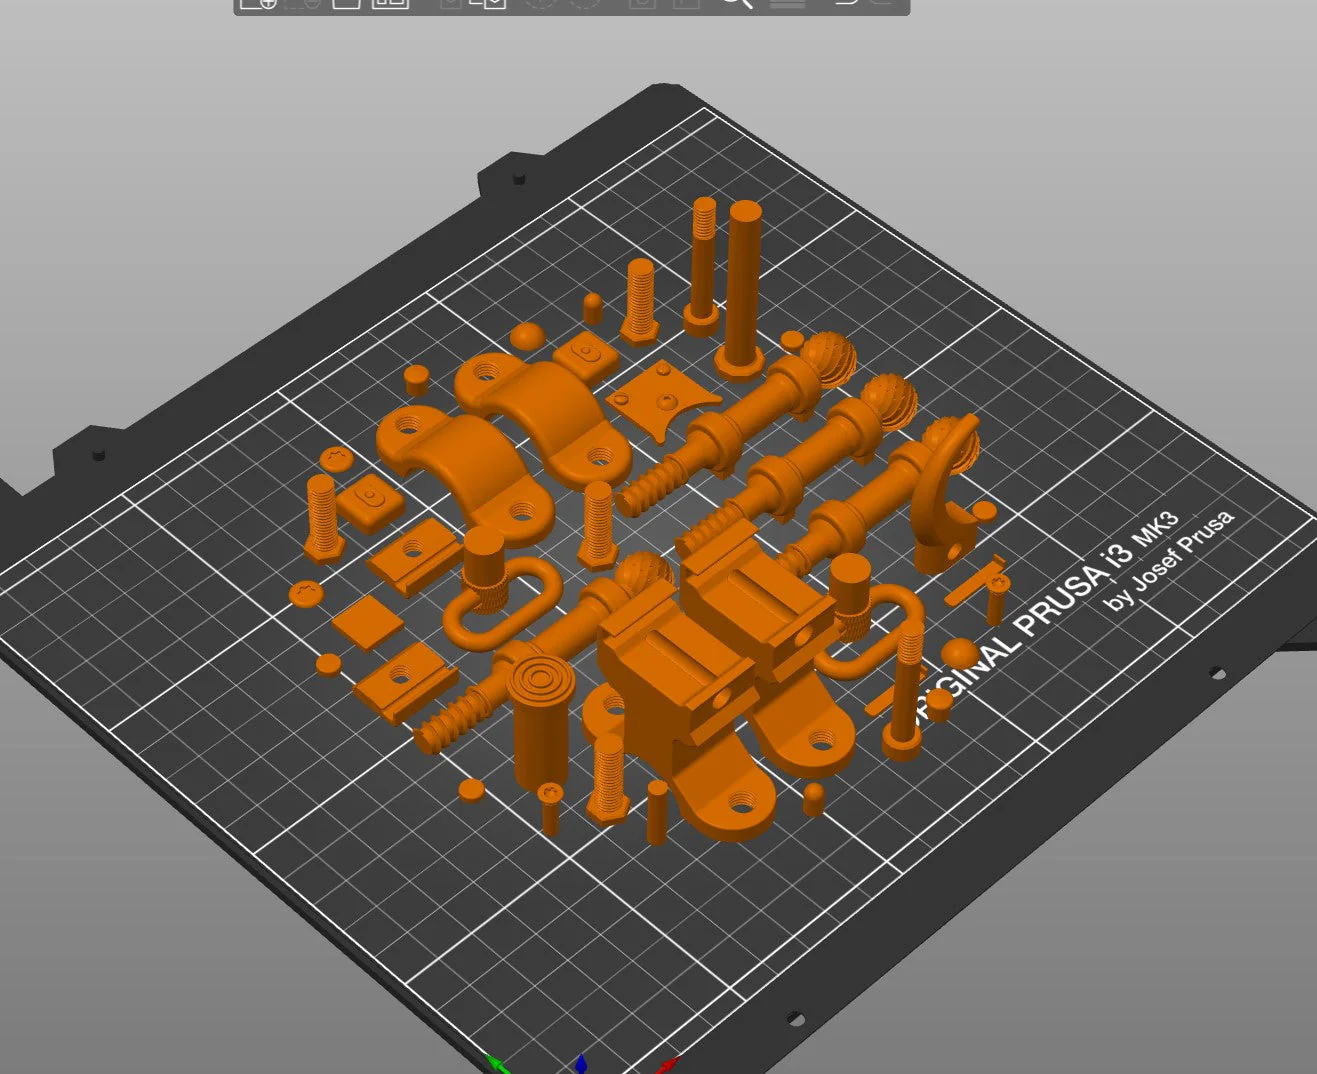Viewport: 1317px width, 1074px height.
Task: Select the hex bolt beside the ringed cylinder
Action: [608, 778]
